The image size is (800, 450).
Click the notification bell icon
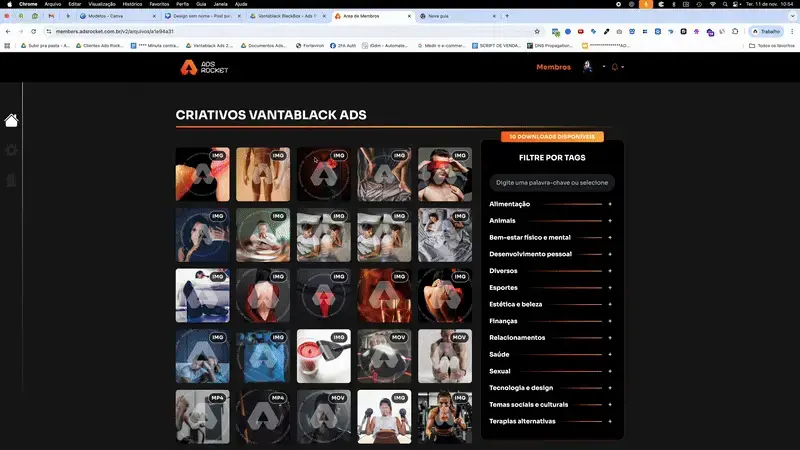[x=615, y=67]
